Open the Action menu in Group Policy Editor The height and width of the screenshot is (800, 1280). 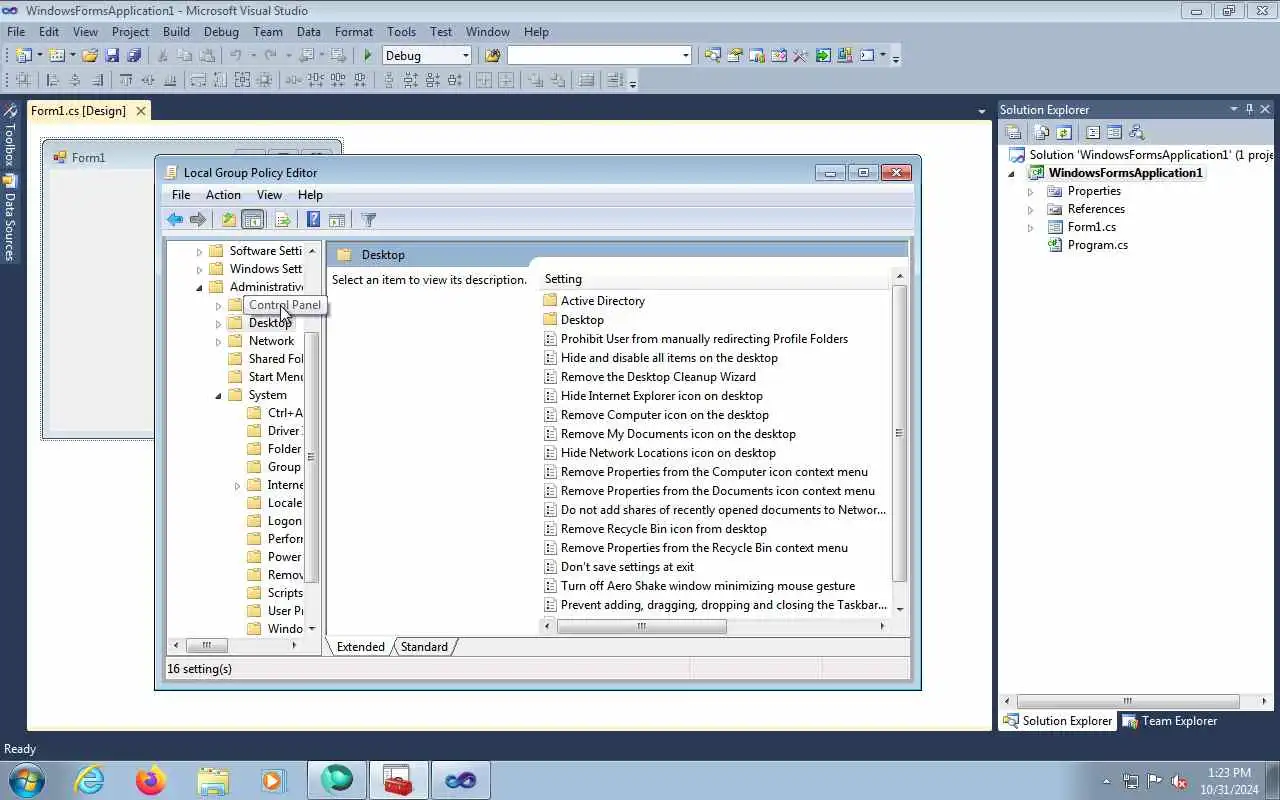[223, 195]
